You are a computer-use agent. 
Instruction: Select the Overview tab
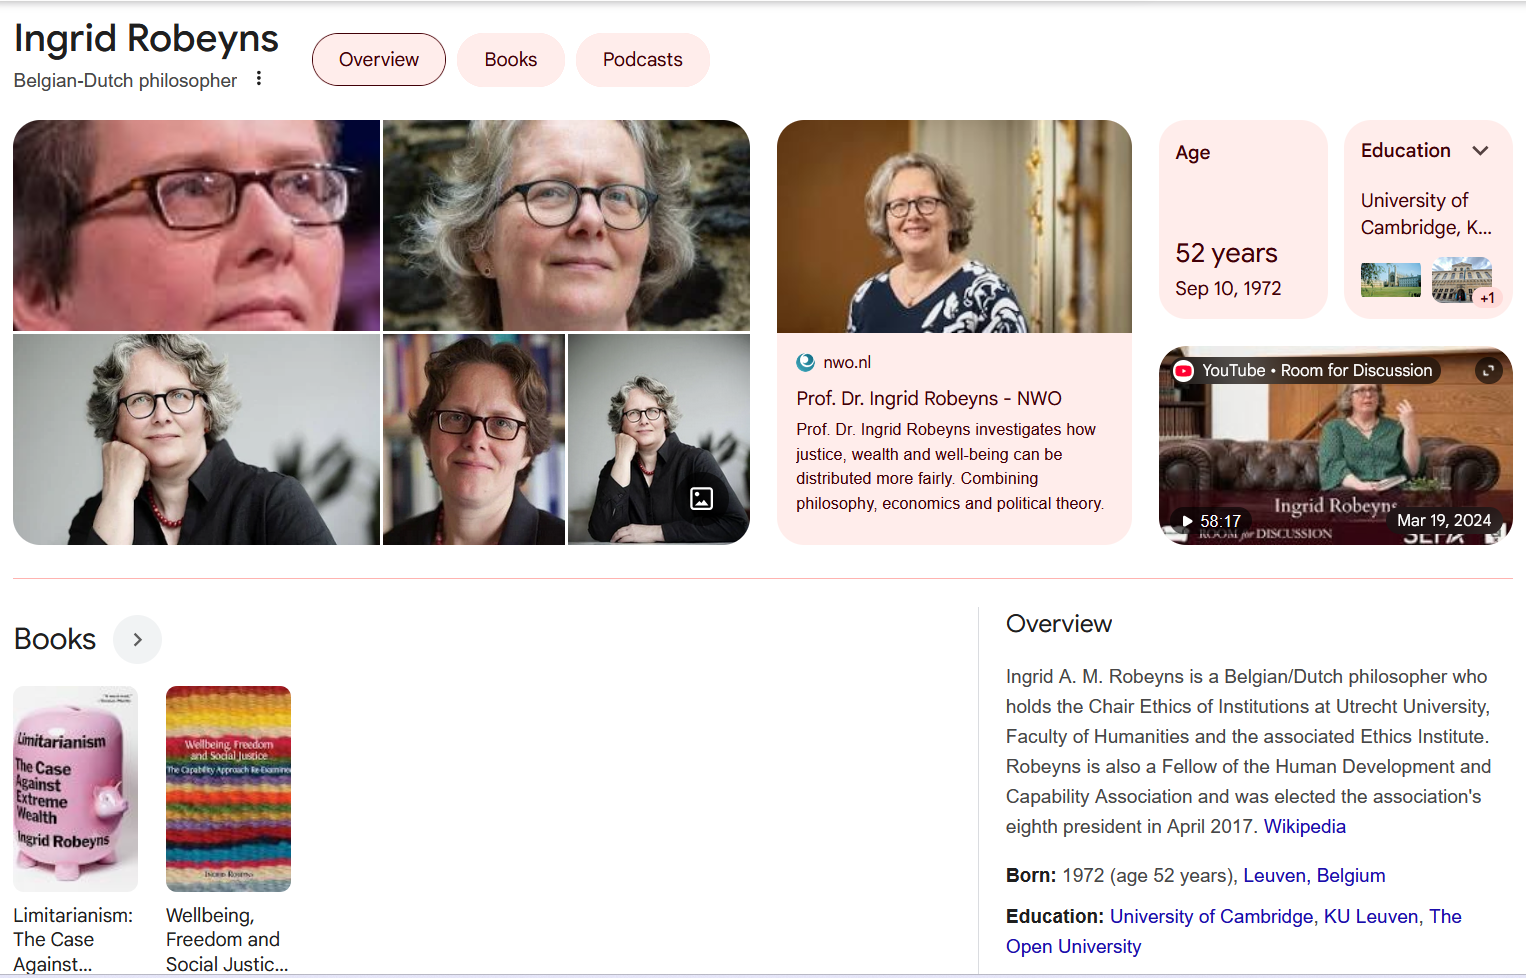pos(379,60)
